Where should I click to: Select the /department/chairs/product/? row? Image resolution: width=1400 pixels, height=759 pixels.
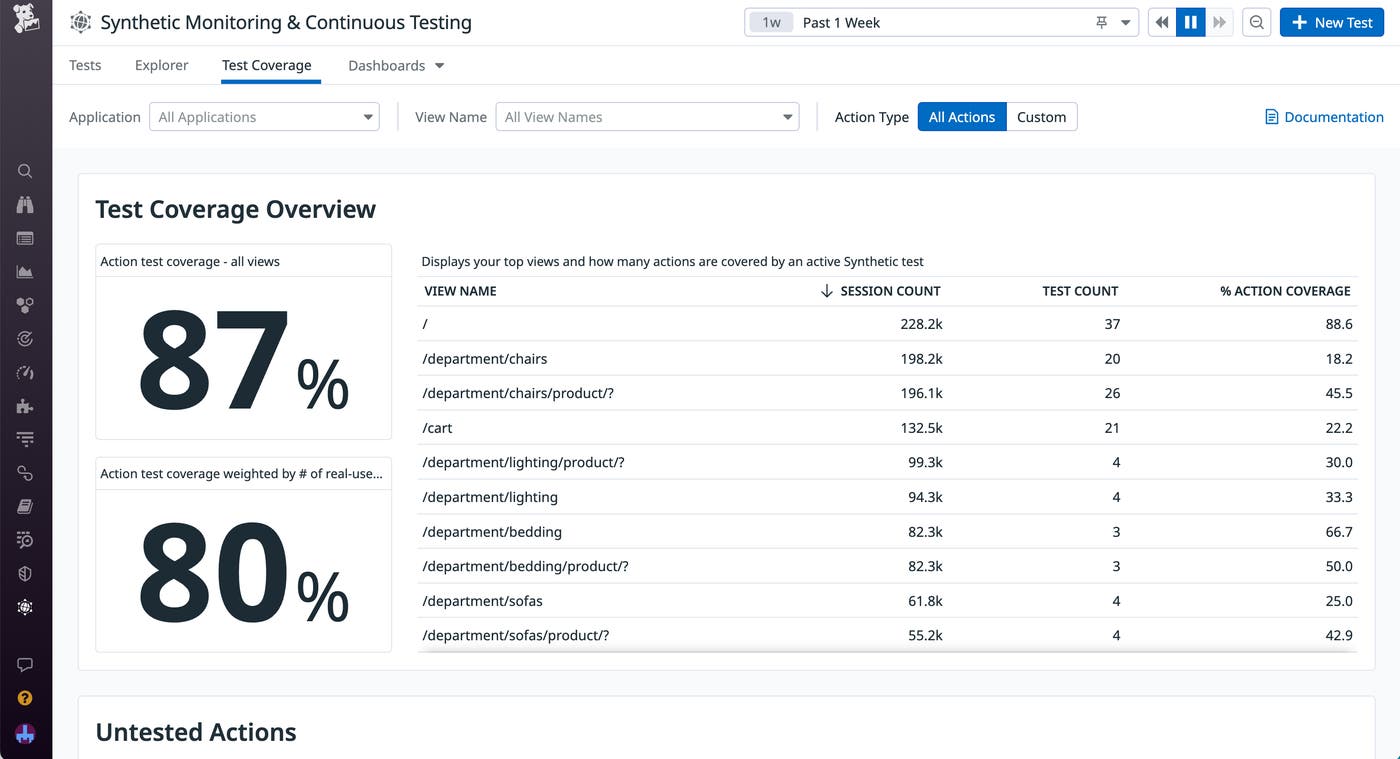(x=887, y=393)
